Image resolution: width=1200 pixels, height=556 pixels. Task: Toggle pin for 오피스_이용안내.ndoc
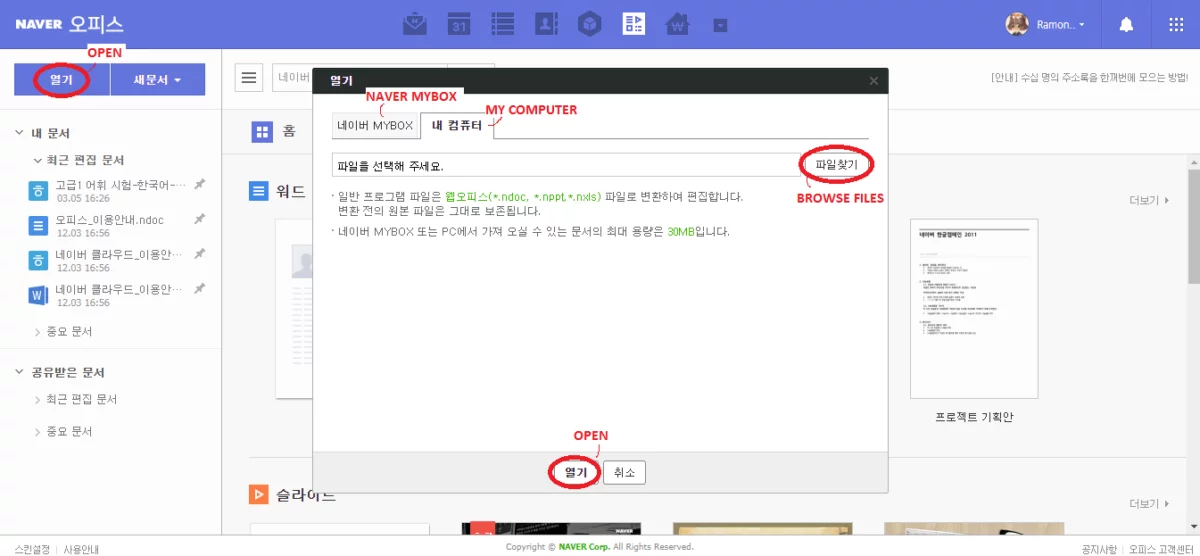click(x=199, y=219)
